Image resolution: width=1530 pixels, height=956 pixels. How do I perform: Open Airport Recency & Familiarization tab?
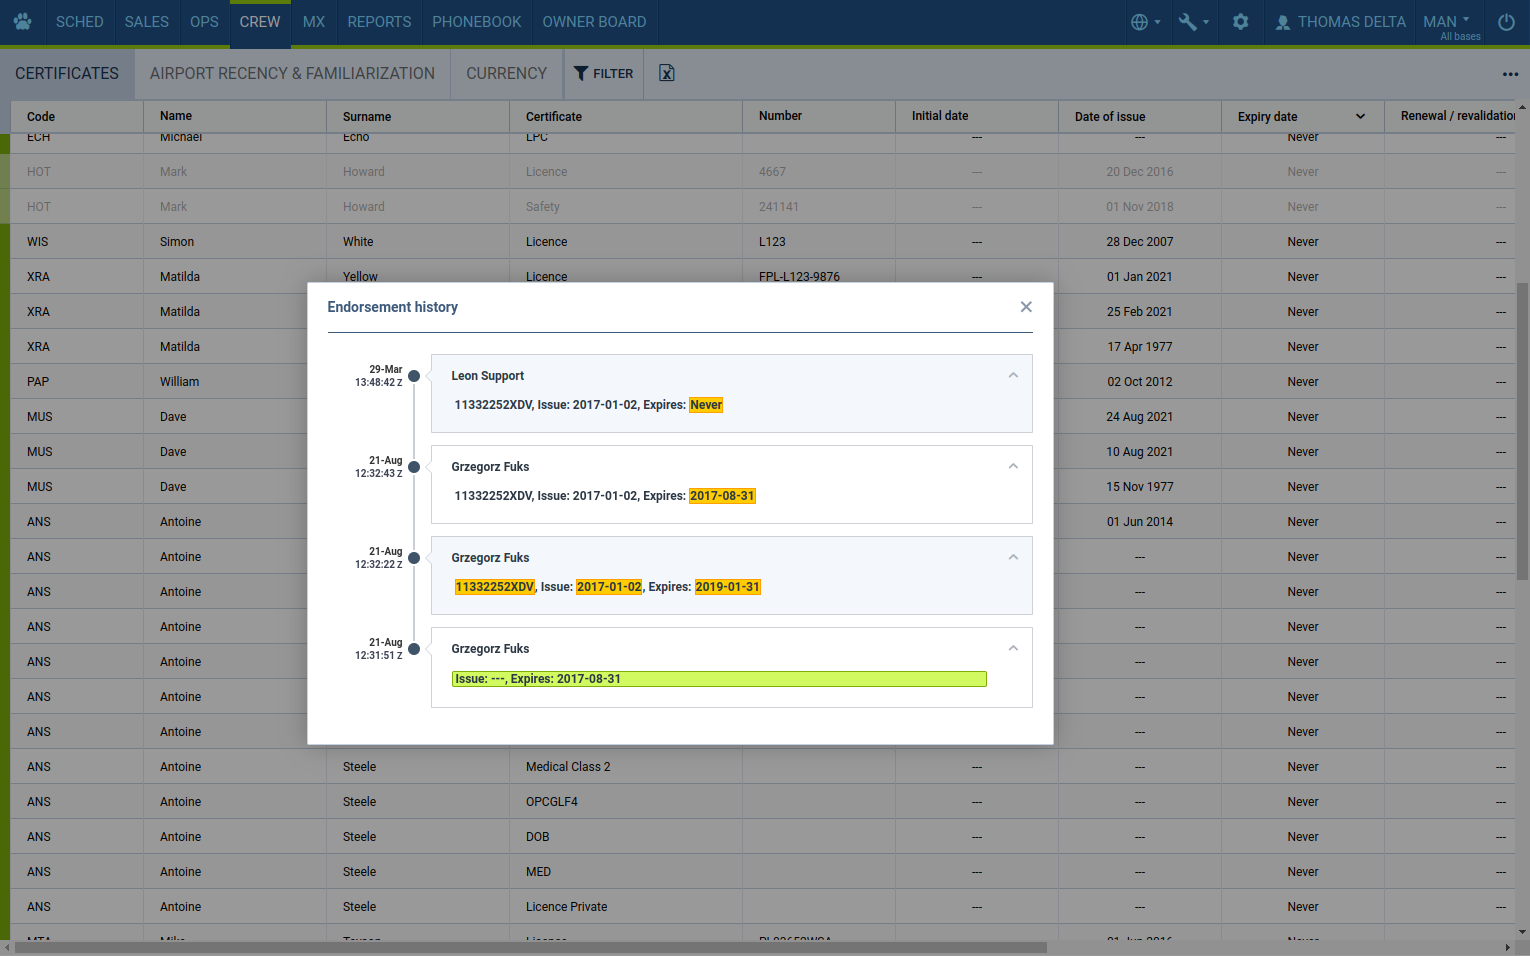click(292, 73)
